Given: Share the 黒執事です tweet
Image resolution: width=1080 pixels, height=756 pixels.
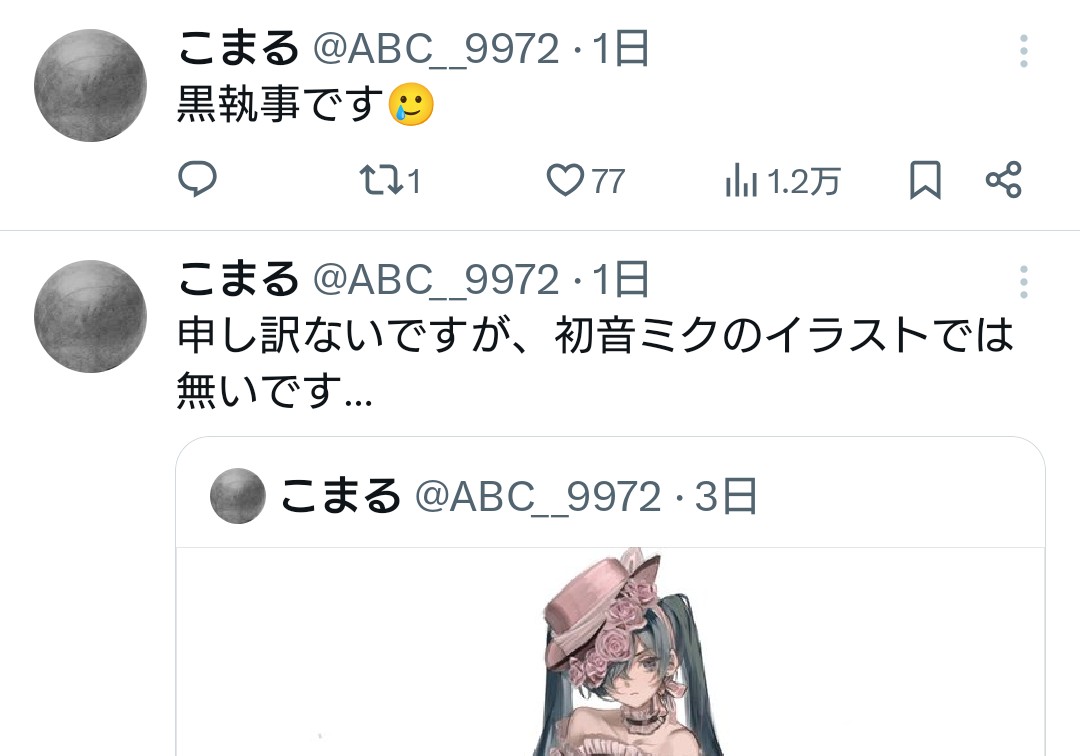Looking at the screenshot, I should pyautogui.click(x=1004, y=180).
